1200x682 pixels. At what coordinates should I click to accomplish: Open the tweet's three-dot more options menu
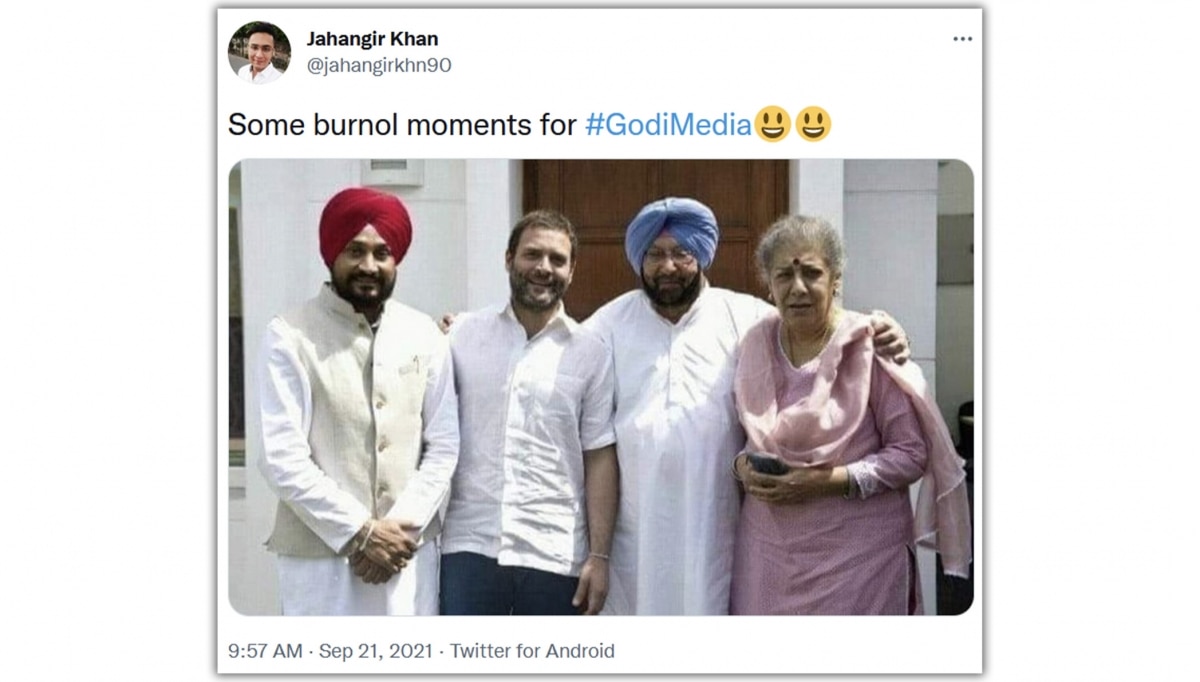point(962,39)
